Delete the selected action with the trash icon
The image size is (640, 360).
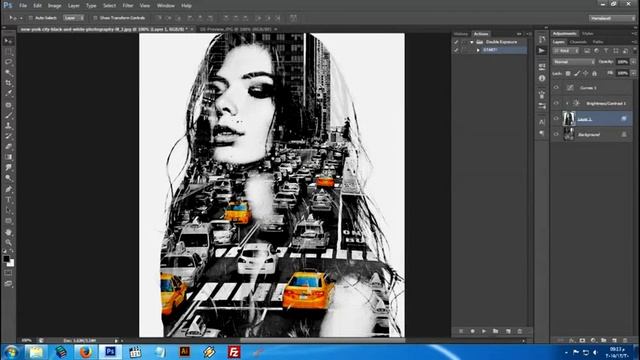[x=520, y=331]
